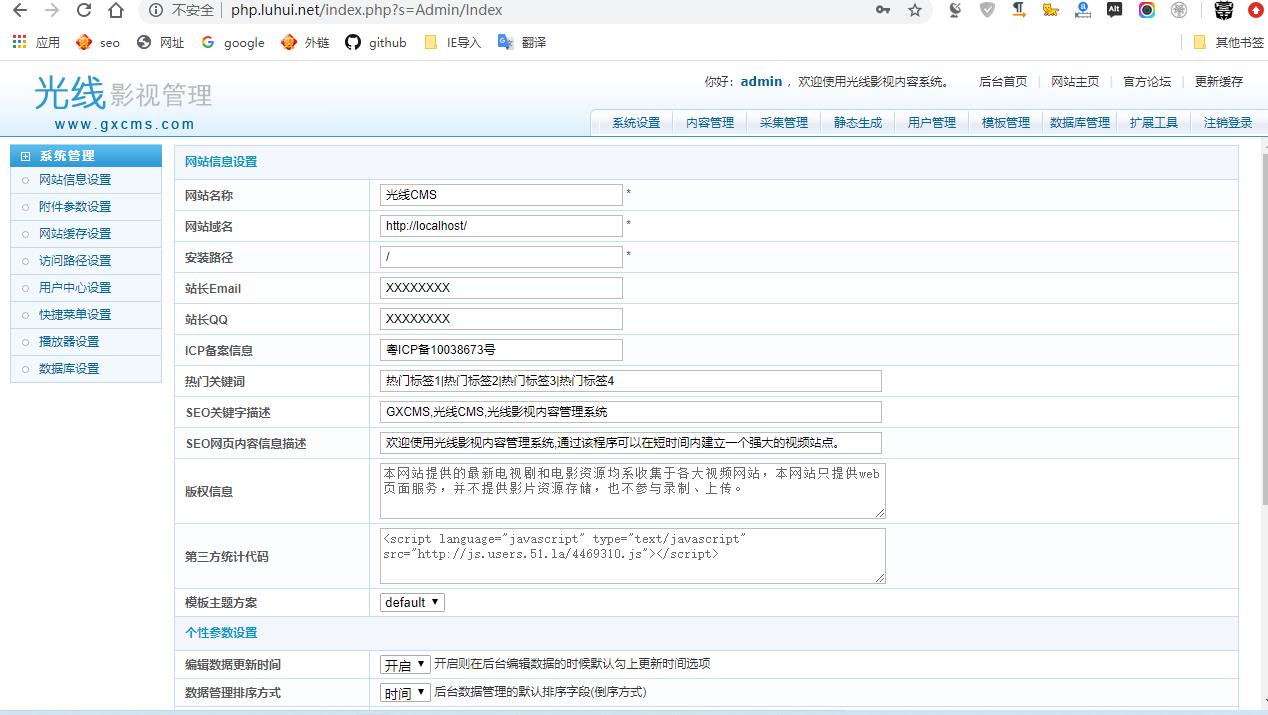1268x715 pixels.
Task: Click the 光线影视管理 logo
Action: (x=123, y=102)
